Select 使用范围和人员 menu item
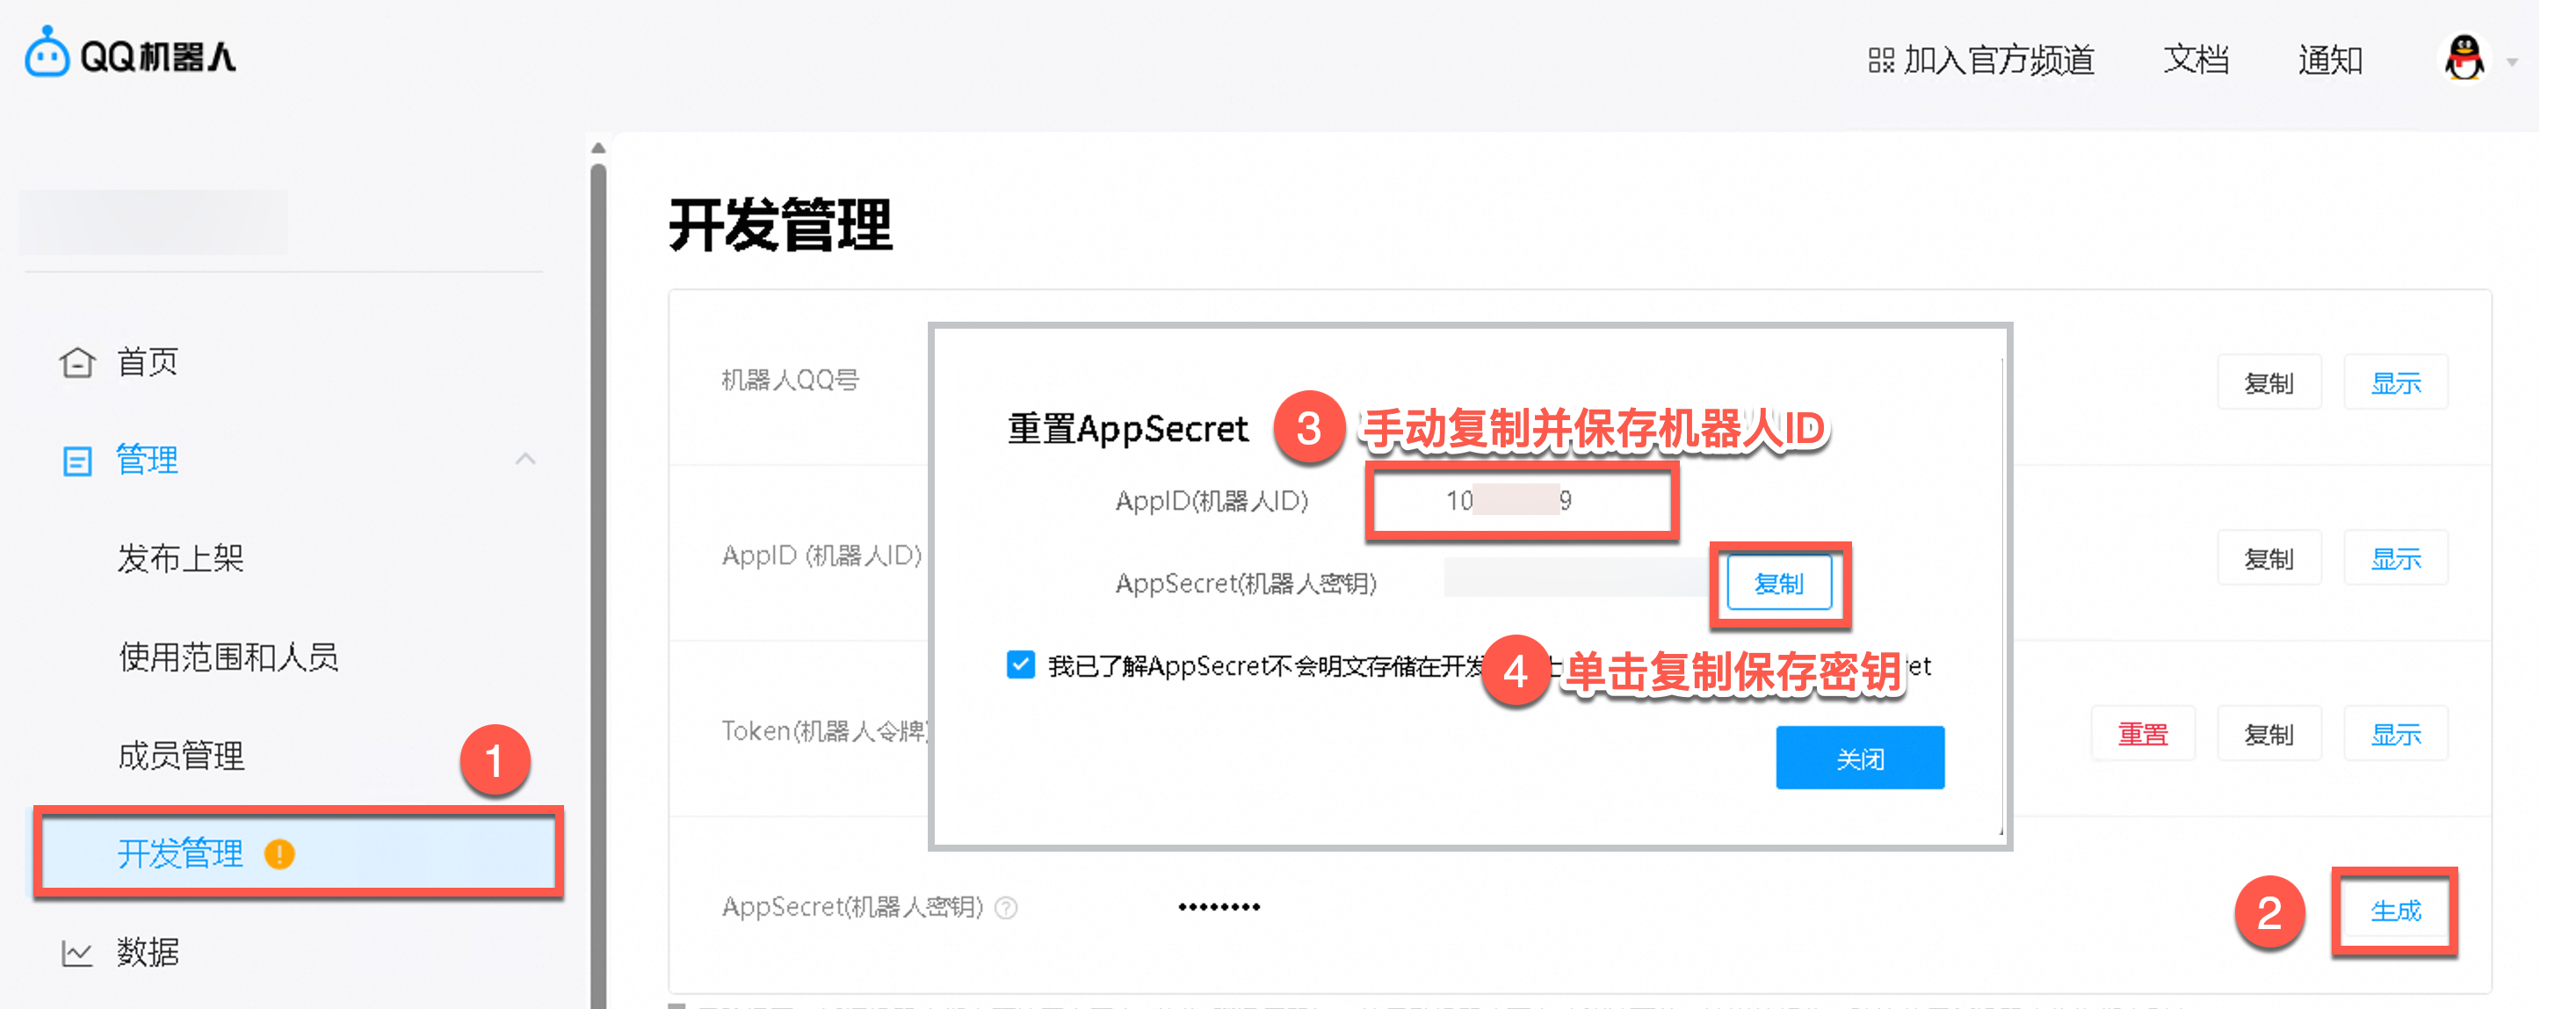Image resolution: width=2576 pixels, height=1009 pixels. [228, 657]
